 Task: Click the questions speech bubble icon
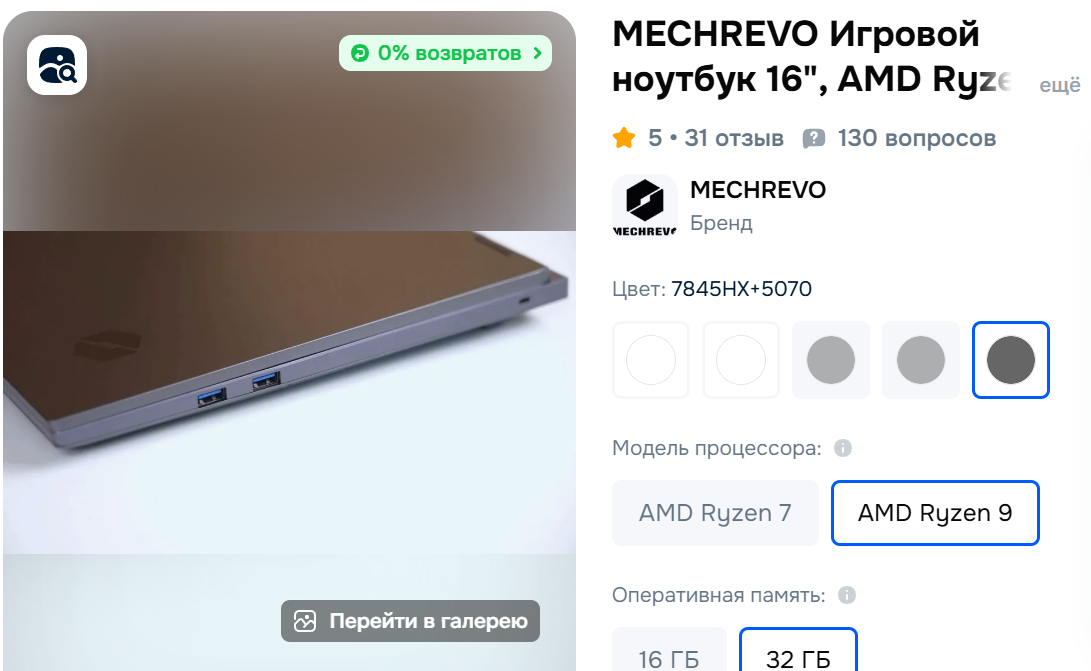pyautogui.click(x=813, y=139)
